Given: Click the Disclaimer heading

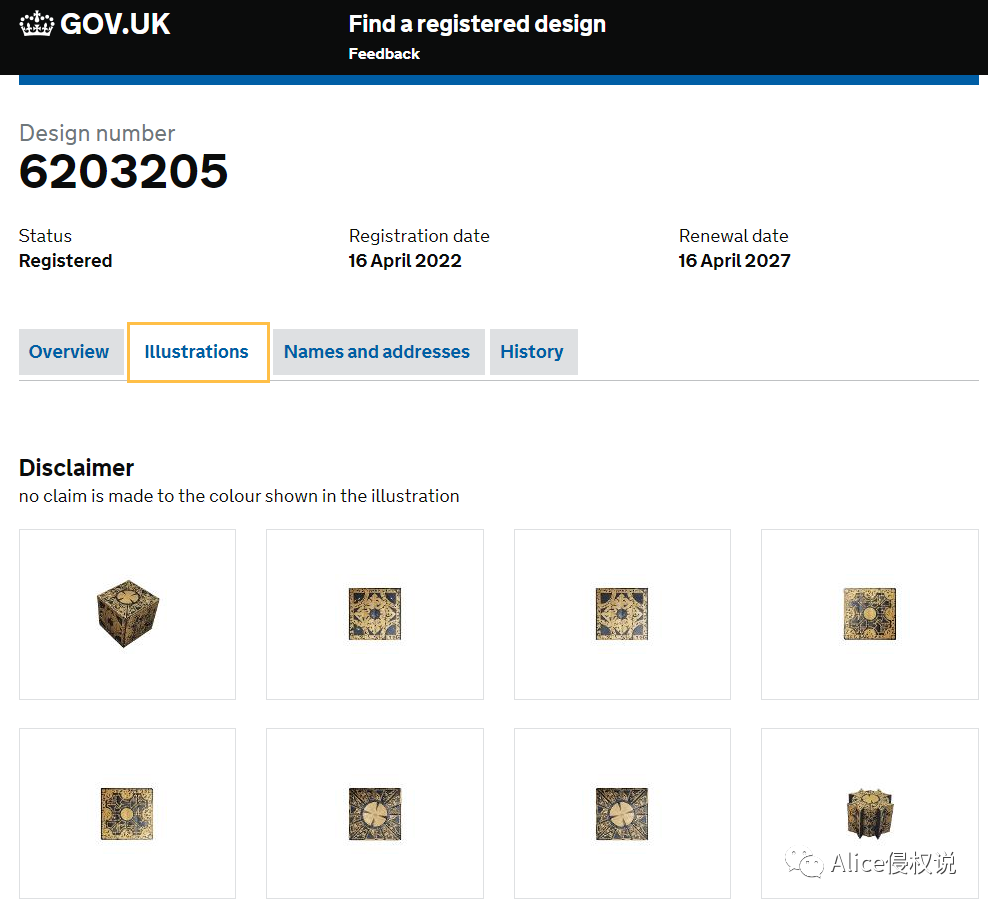Looking at the screenshot, I should 76,468.
